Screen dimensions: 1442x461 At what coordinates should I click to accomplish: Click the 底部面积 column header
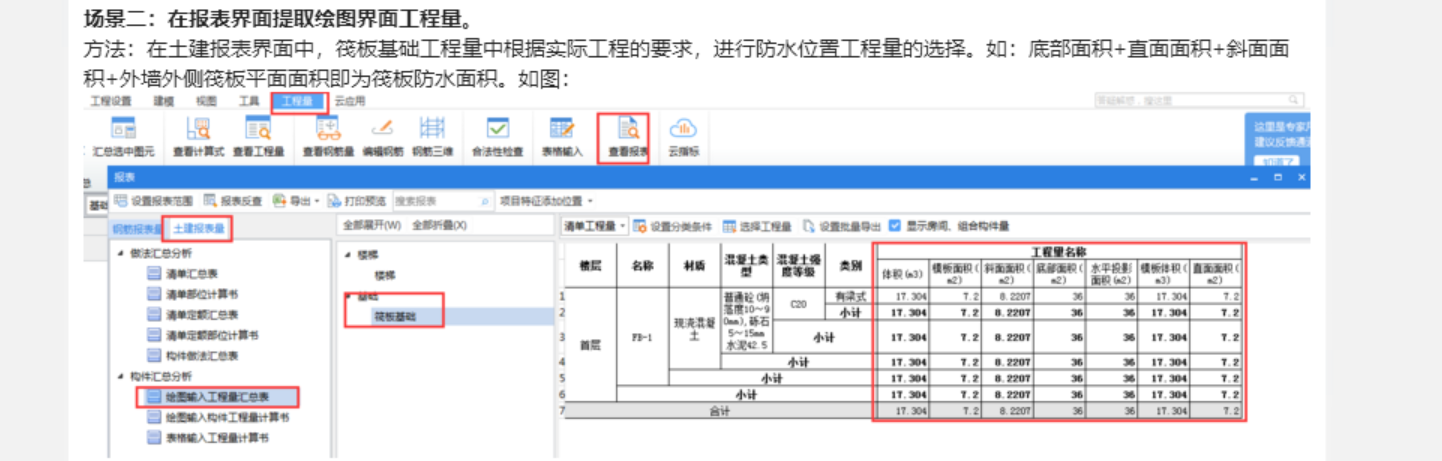click(x=1058, y=274)
